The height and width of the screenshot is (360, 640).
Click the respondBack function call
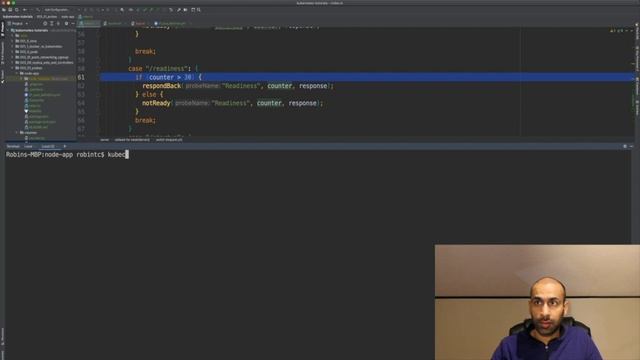162,86
